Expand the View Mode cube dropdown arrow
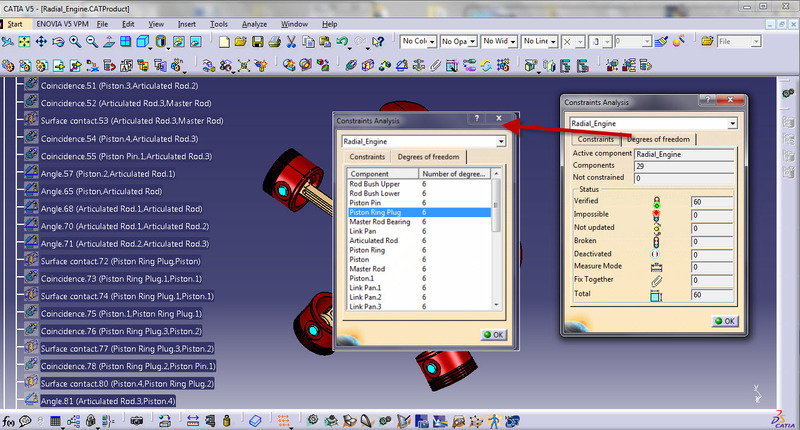 [x=151, y=48]
